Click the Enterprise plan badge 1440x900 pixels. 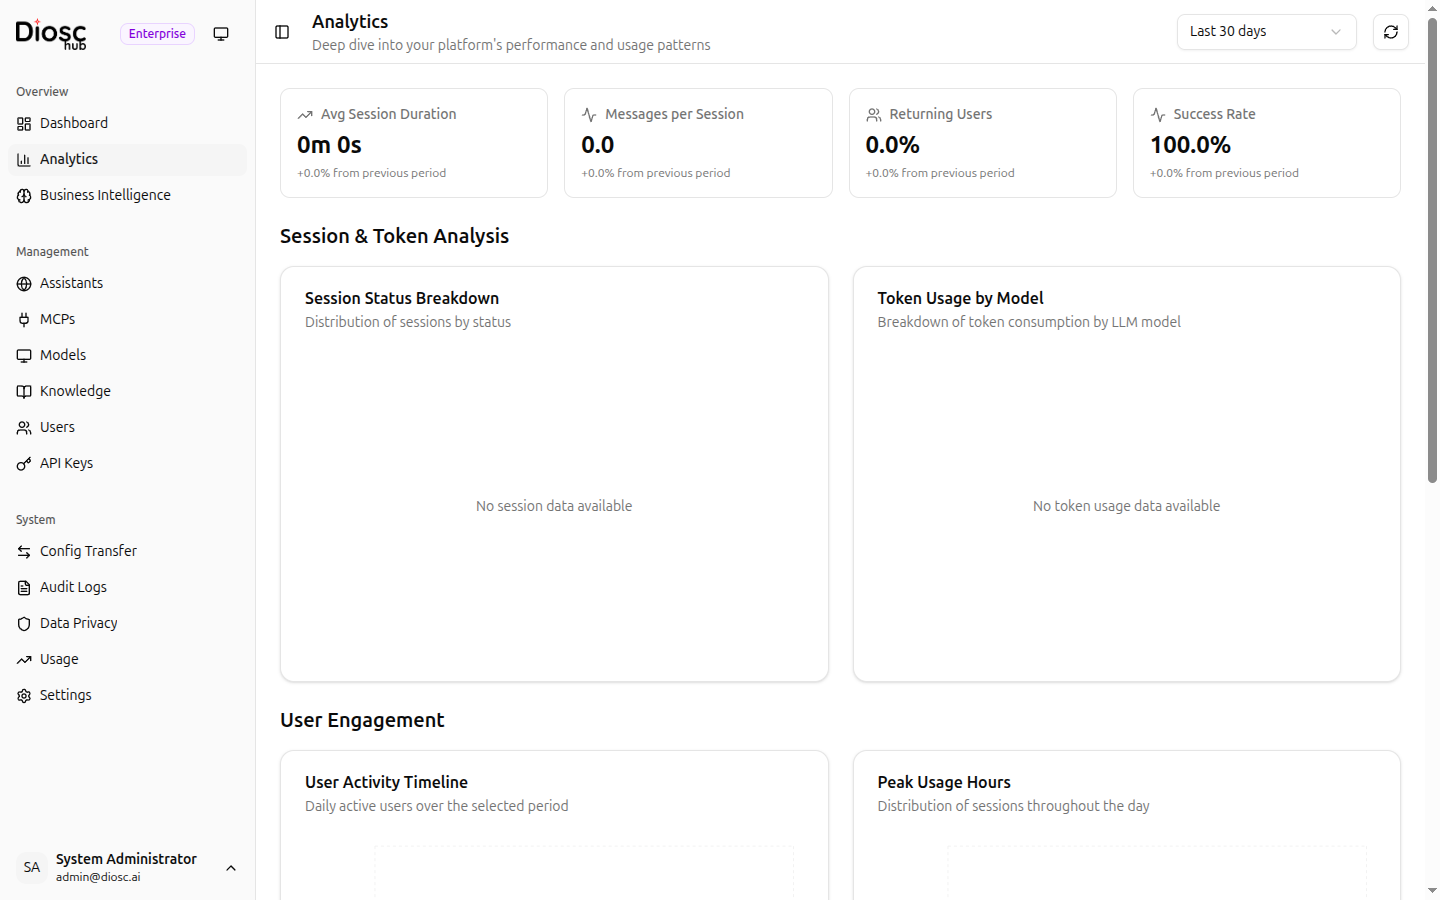(x=157, y=34)
